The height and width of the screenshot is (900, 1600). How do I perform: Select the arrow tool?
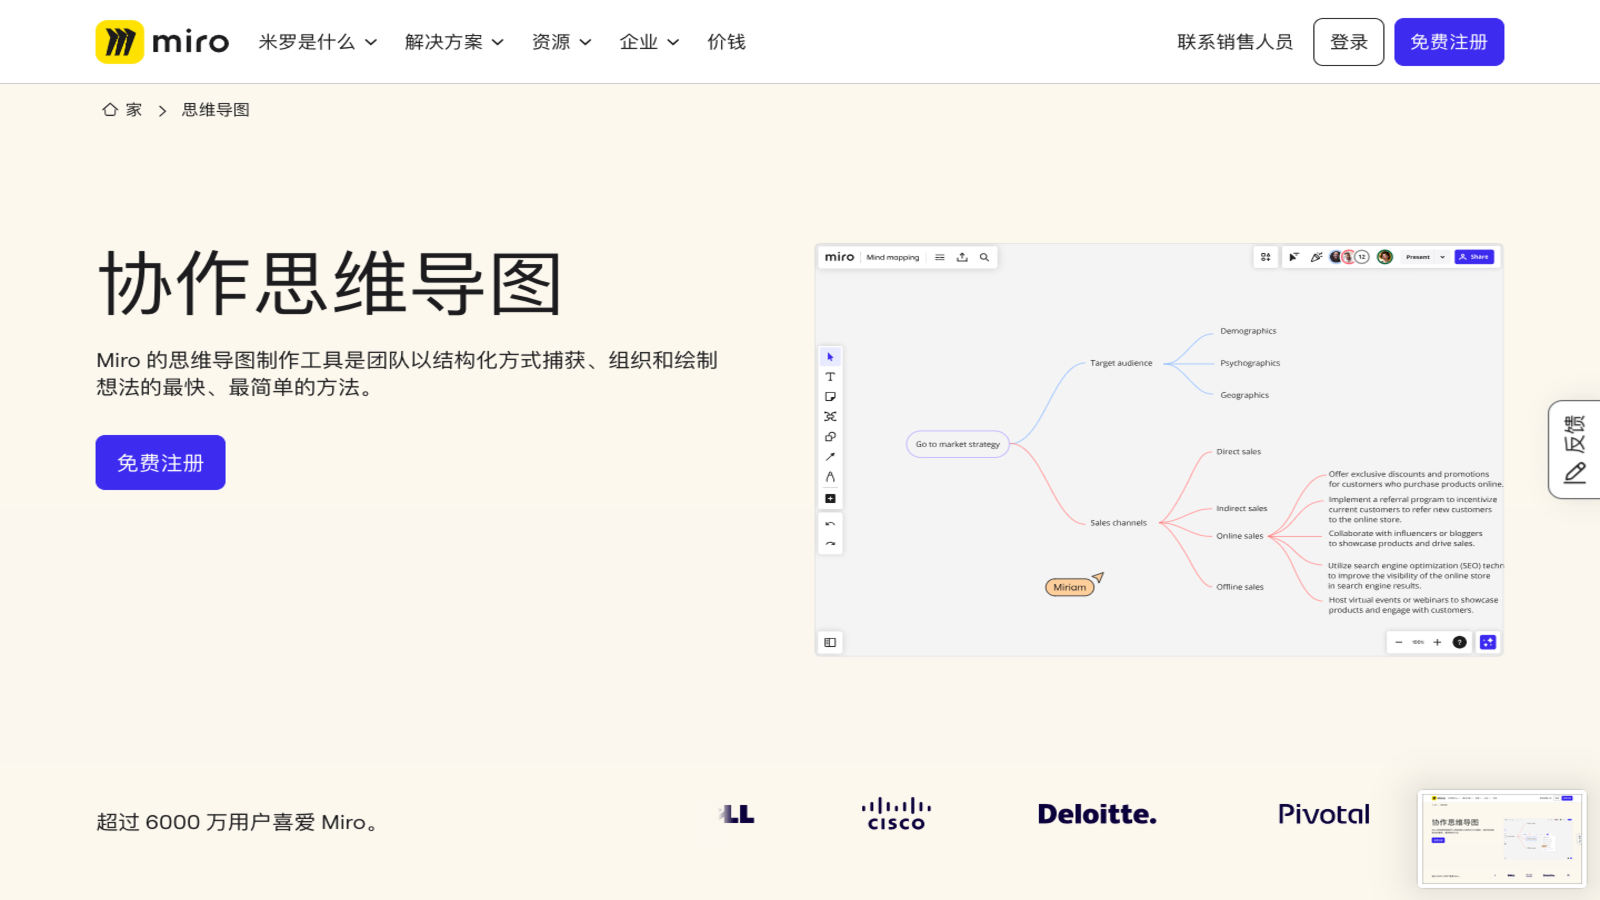pos(830,457)
